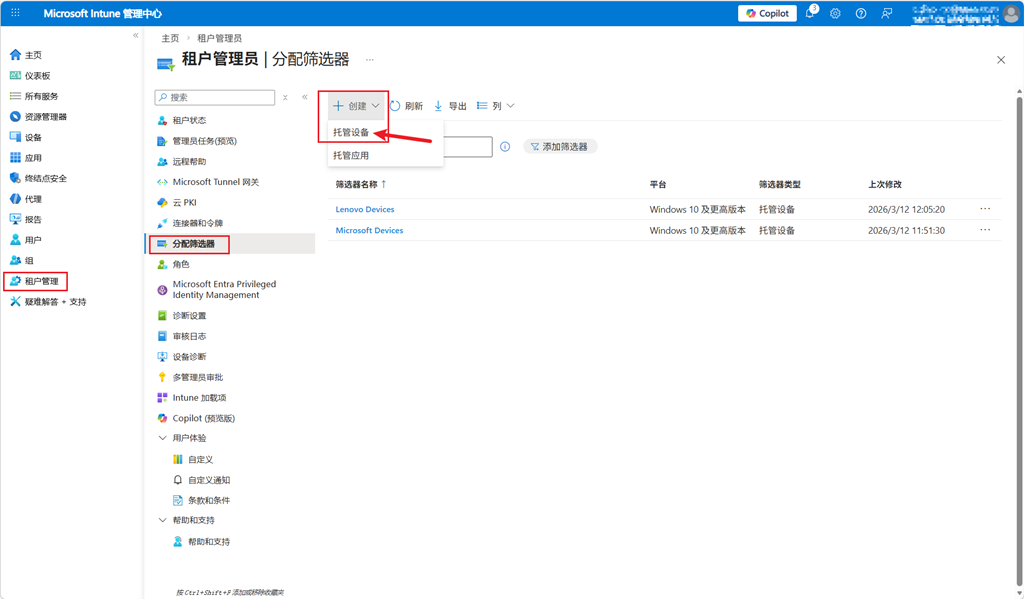1024x599 pixels.
Task: Collapse the 用户体验 section
Action: pyautogui.click(x=163, y=438)
